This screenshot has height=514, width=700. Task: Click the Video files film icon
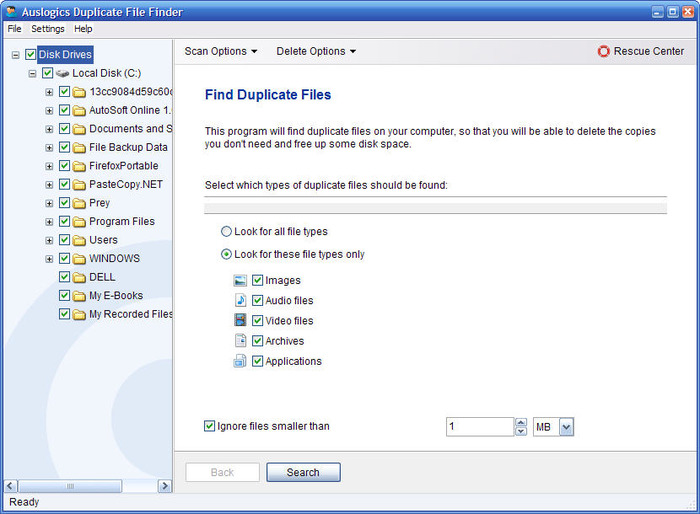click(240, 321)
